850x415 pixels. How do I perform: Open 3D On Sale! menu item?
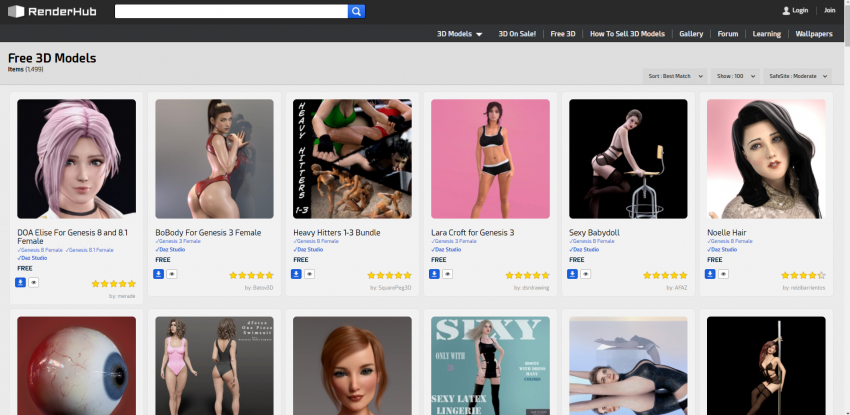(x=517, y=34)
